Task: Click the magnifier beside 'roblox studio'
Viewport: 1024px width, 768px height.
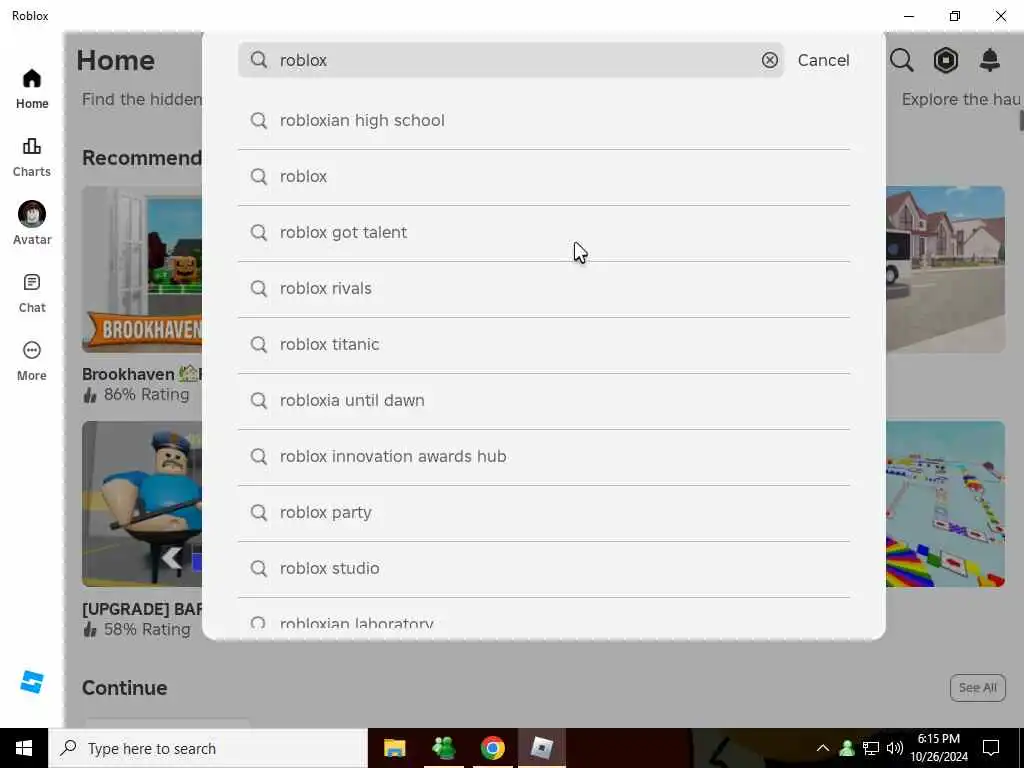Action: tap(259, 569)
